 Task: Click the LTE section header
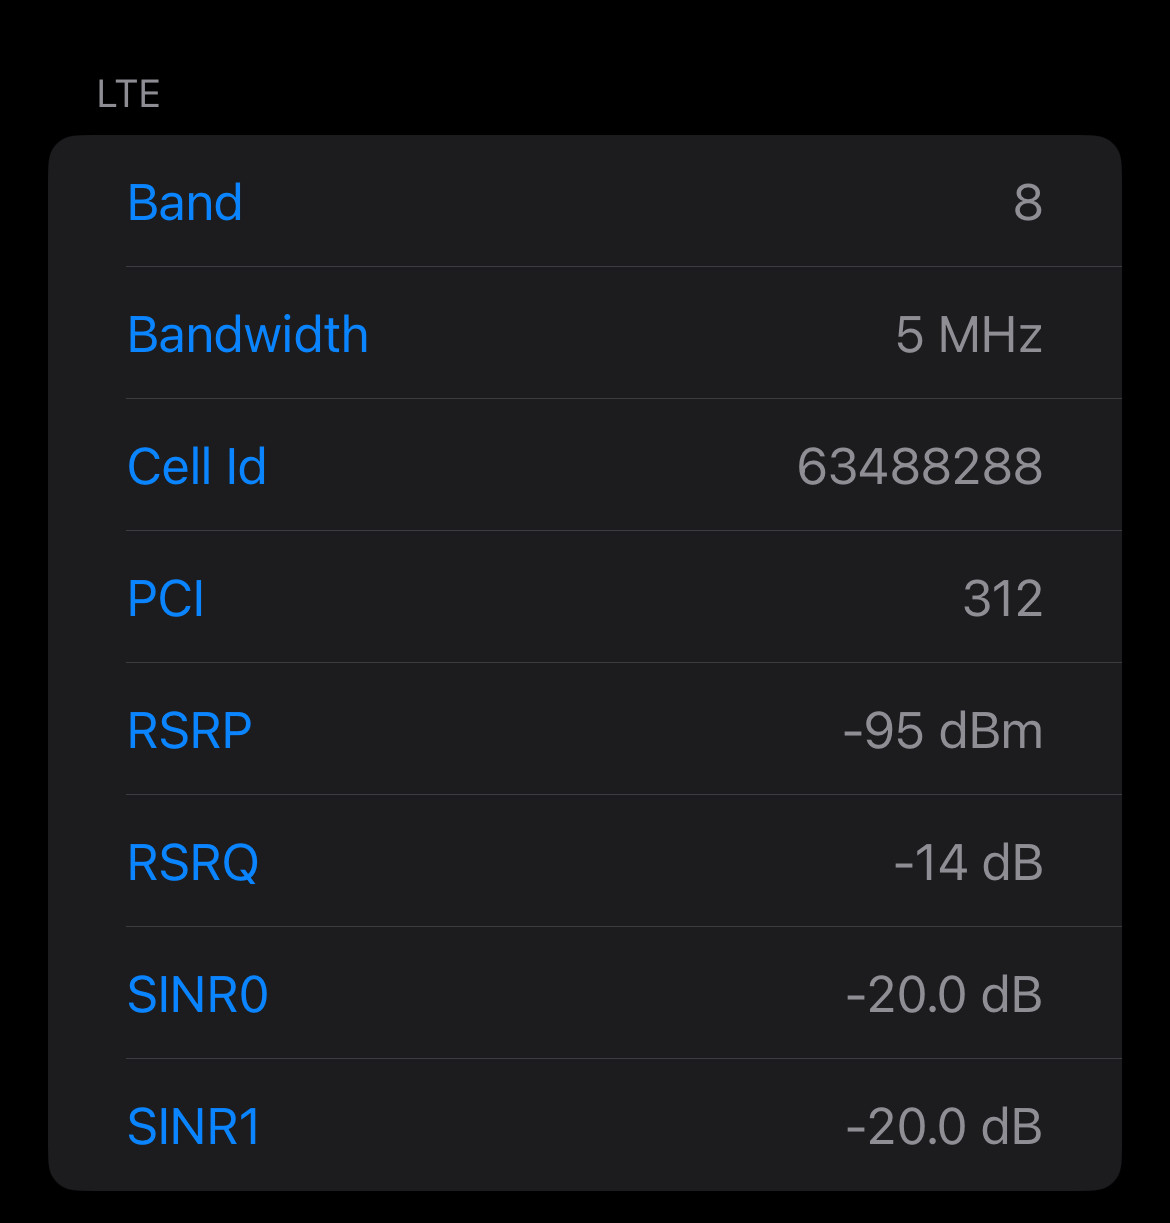coord(129,94)
